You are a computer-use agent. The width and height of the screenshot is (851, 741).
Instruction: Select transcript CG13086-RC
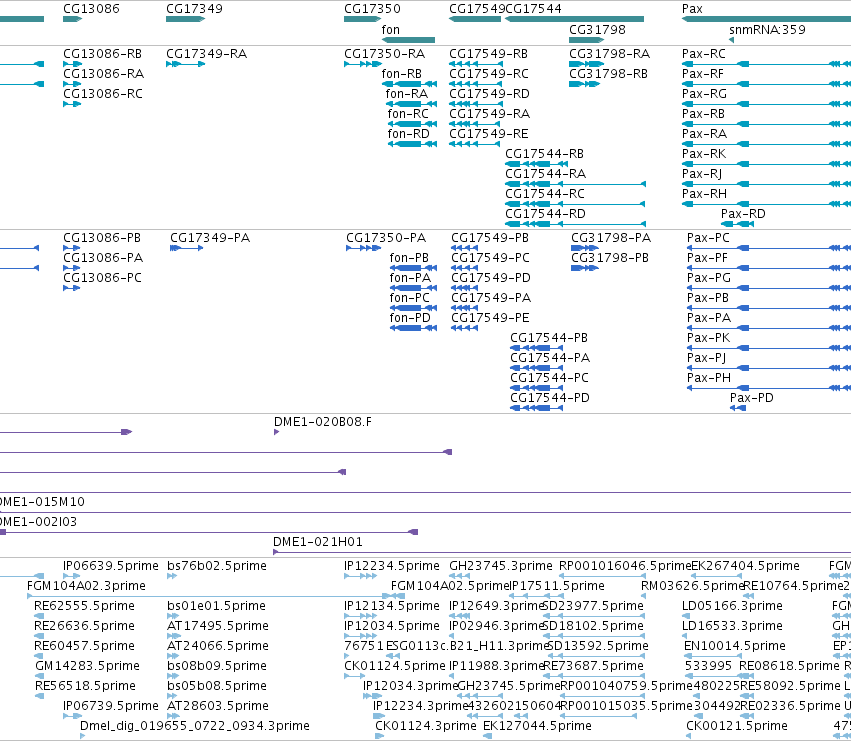tap(103, 94)
